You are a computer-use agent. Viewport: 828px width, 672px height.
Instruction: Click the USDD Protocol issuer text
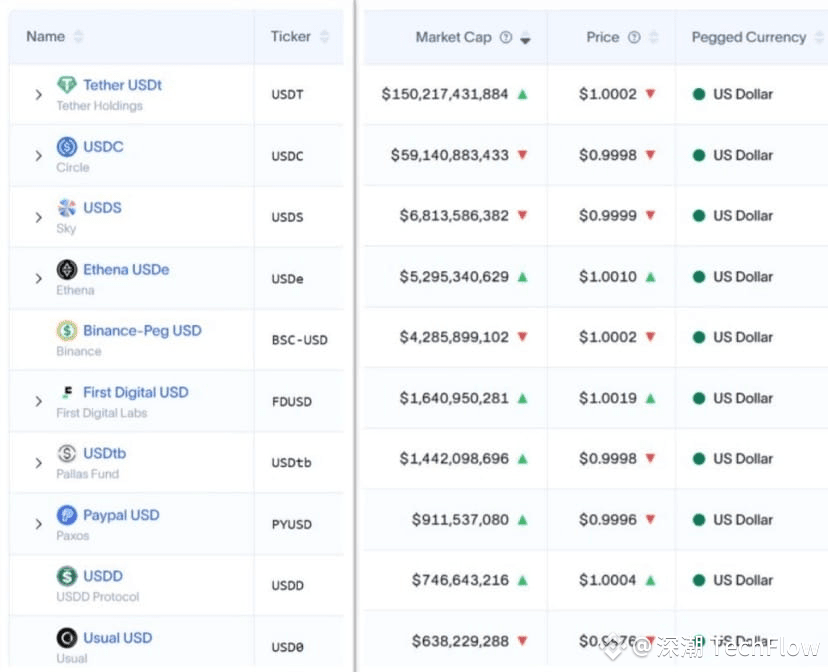[98, 597]
